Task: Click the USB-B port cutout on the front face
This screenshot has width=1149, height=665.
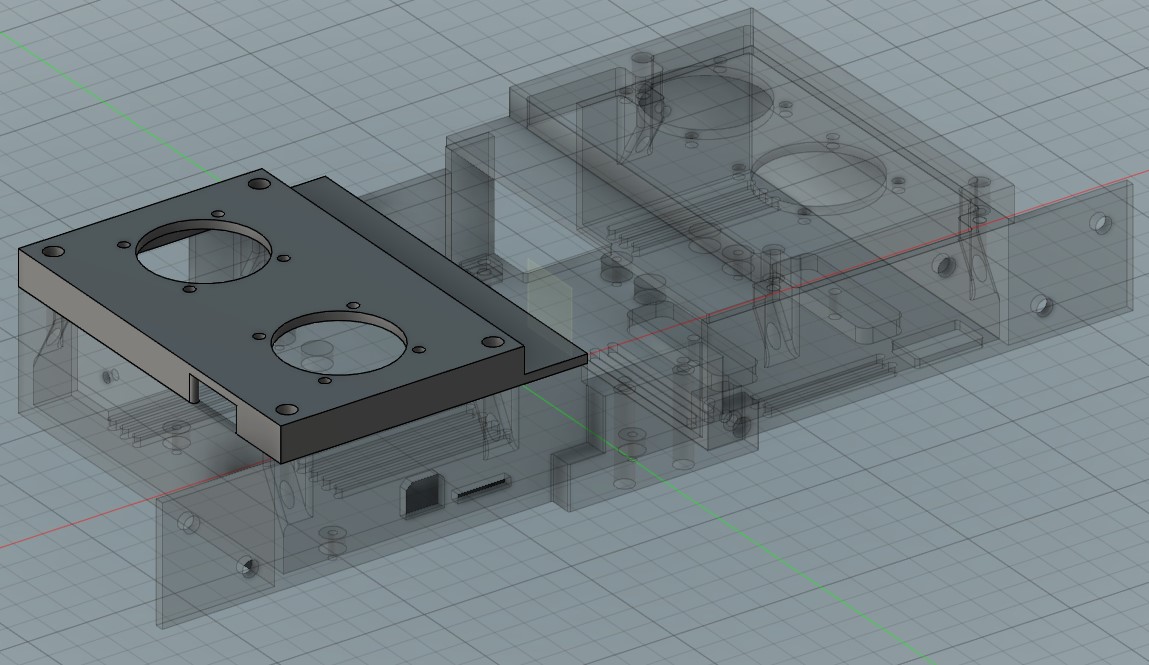Action: (x=420, y=493)
